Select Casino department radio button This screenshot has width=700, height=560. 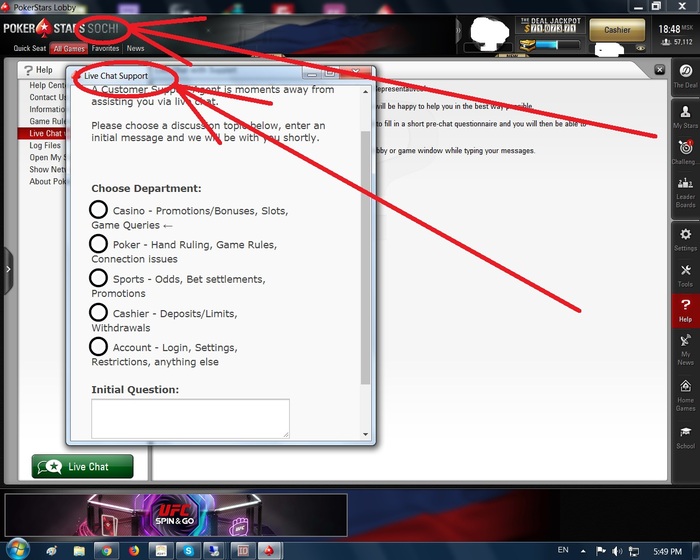98,209
